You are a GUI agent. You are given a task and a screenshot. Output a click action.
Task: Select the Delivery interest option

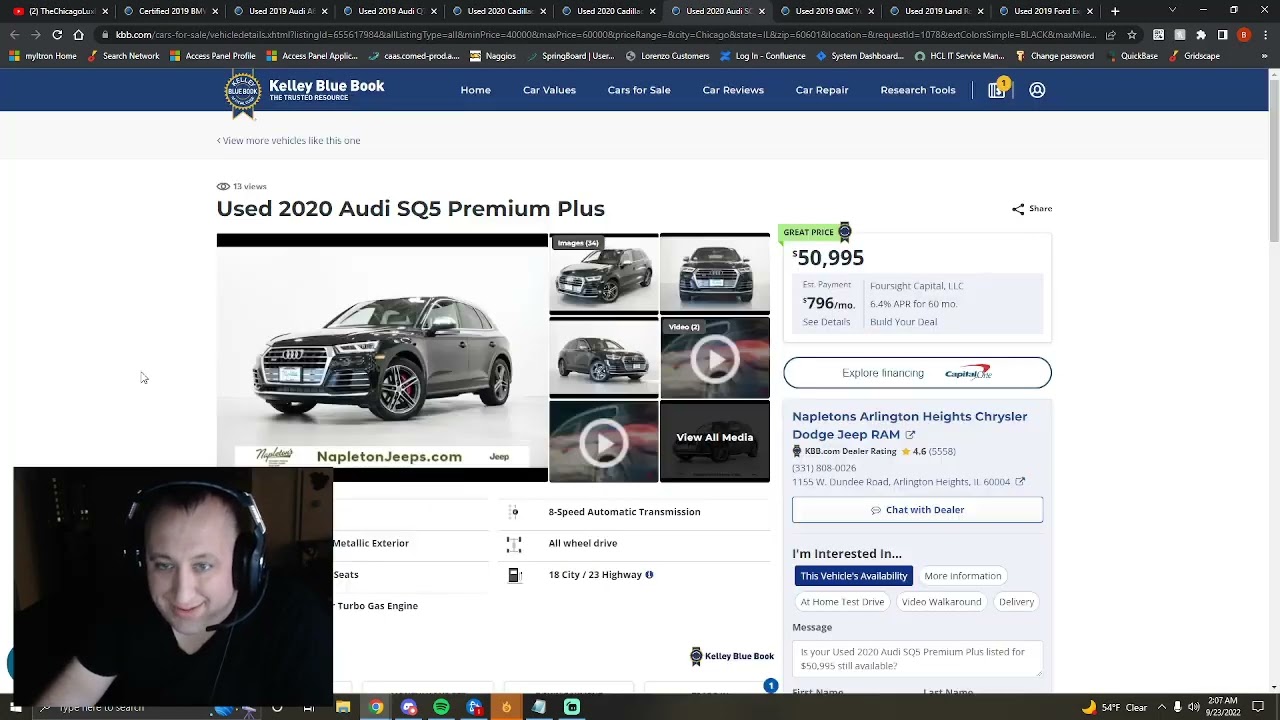(1016, 602)
